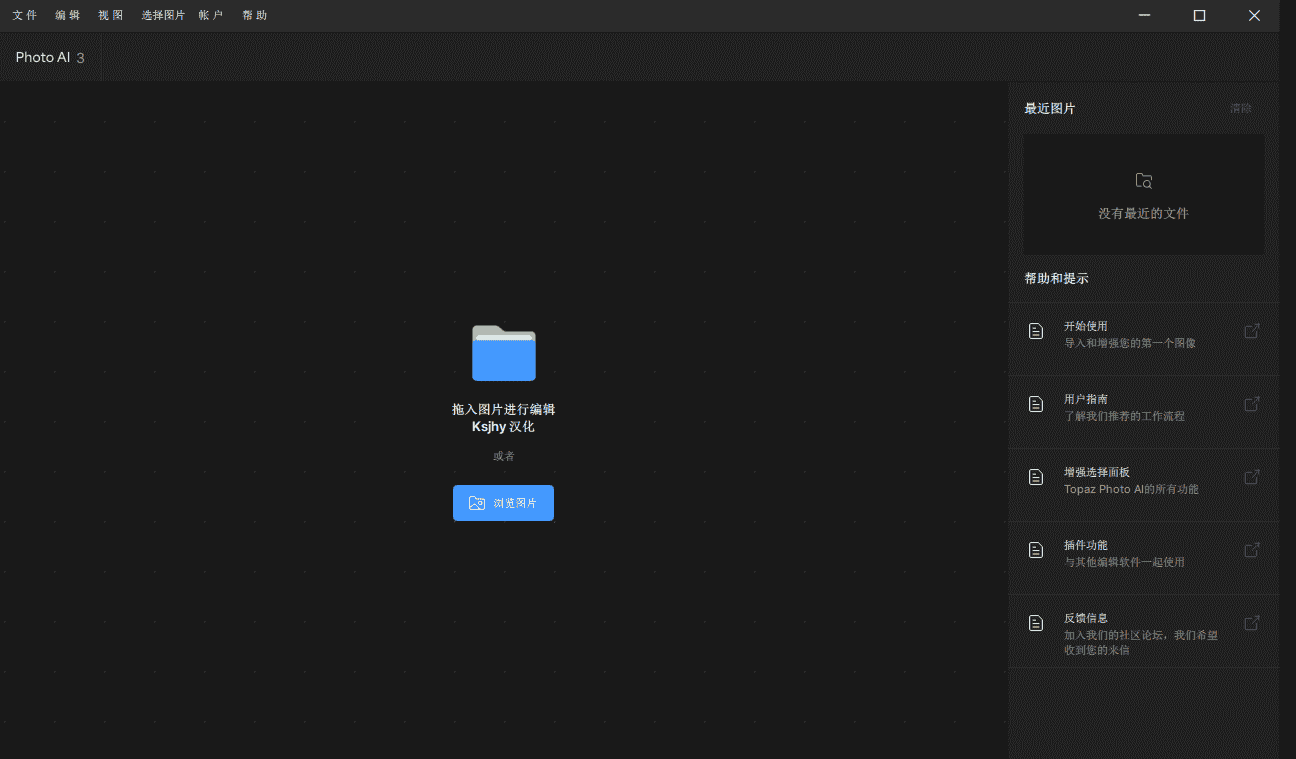Click the blue folder icon in the center
The height and width of the screenshot is (759, 1296).
click(x=503, y=353)
